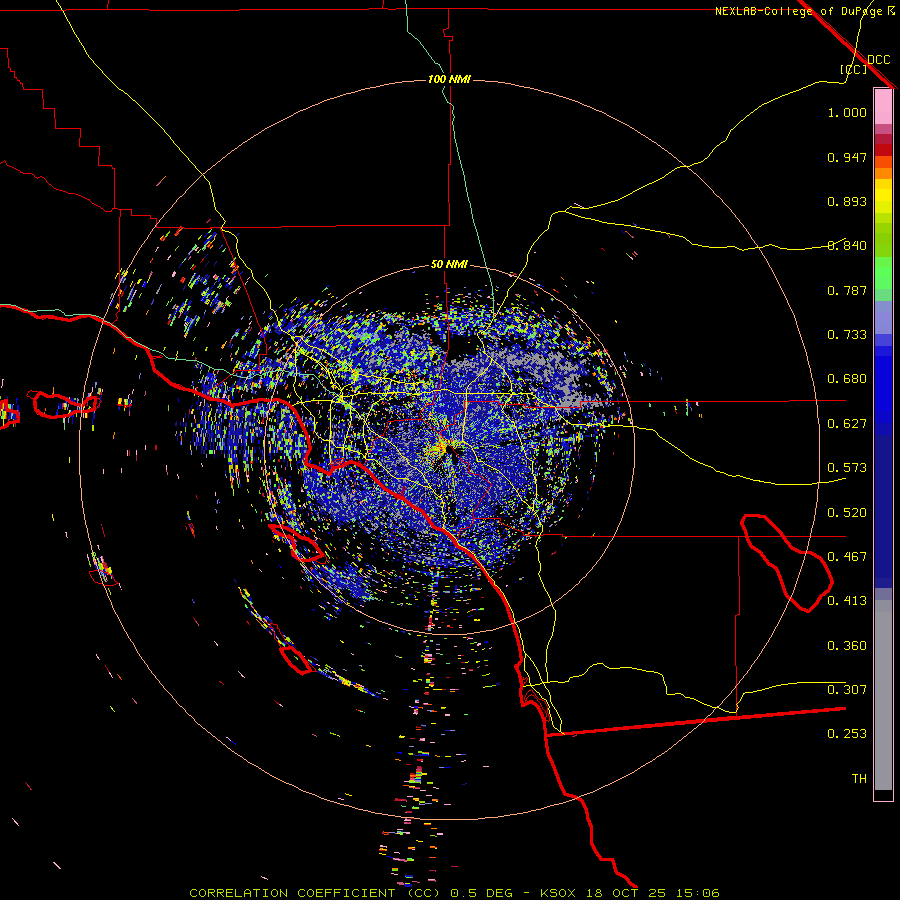Image resolution: width=900 pixels, height=900 pixels.
Task: Select the 1.000 legend value
Action: [847, 112]
